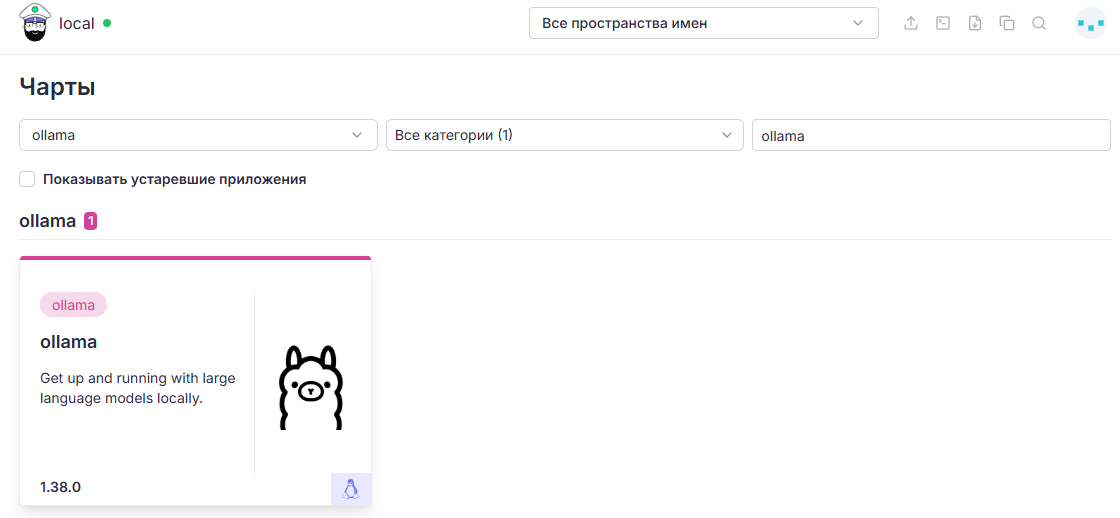The height and width of the screenshot is (518, 1120).
Task: Open the 'Все категории (1)' dropdown
Action: (564, 135)
